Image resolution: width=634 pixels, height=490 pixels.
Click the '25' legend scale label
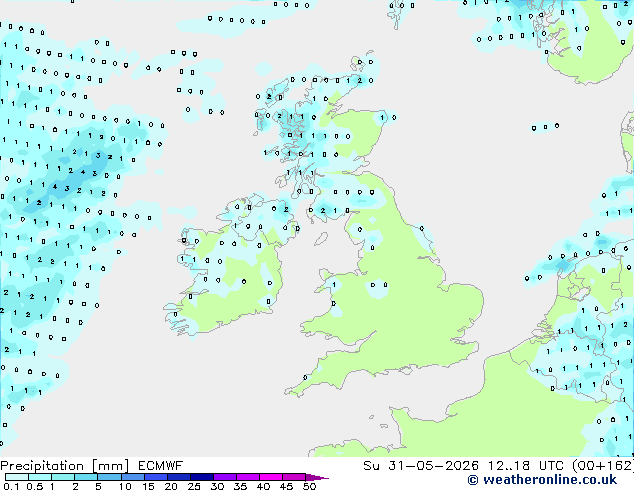point(194,486)
